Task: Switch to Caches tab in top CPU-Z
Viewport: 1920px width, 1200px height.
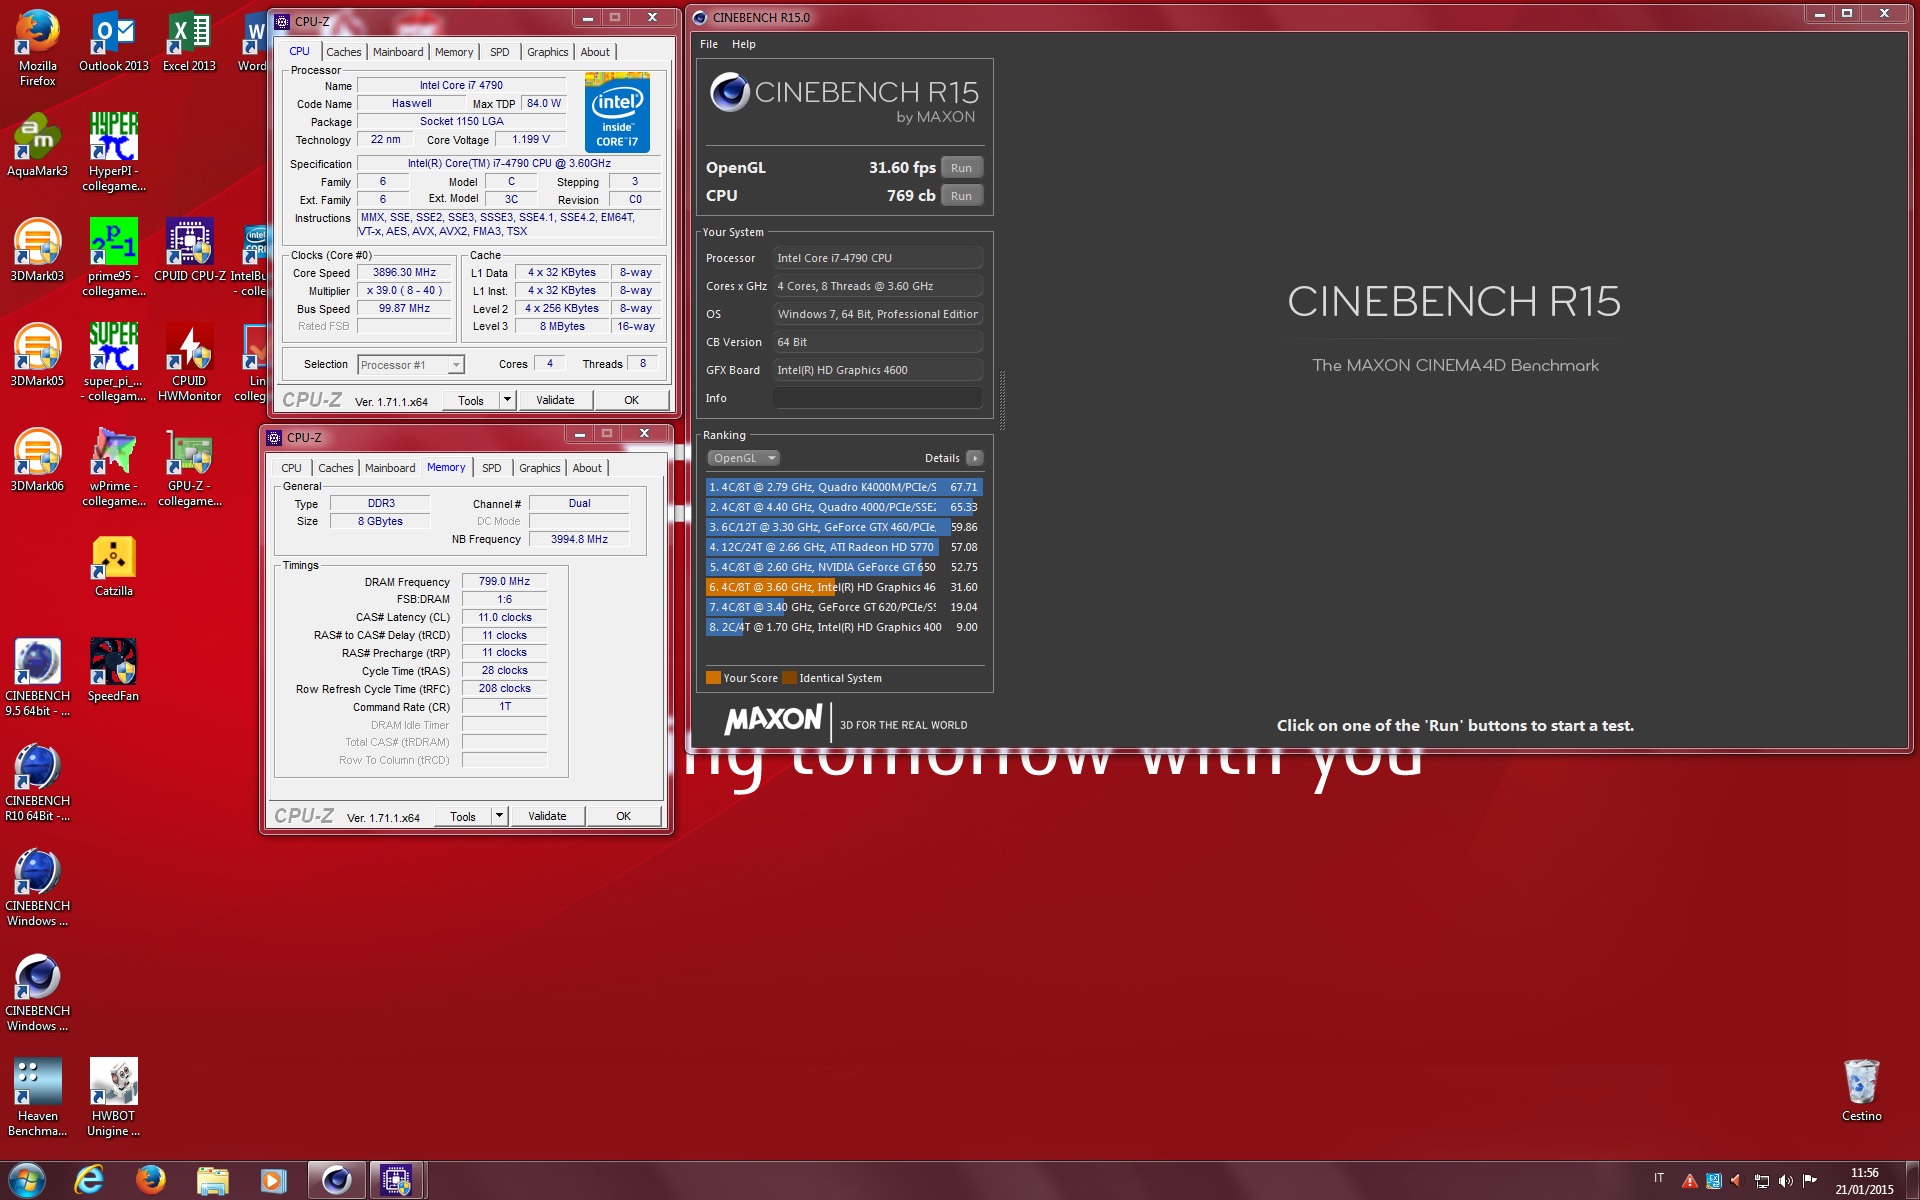Action: pyautogui.click(x=343, y=52)
